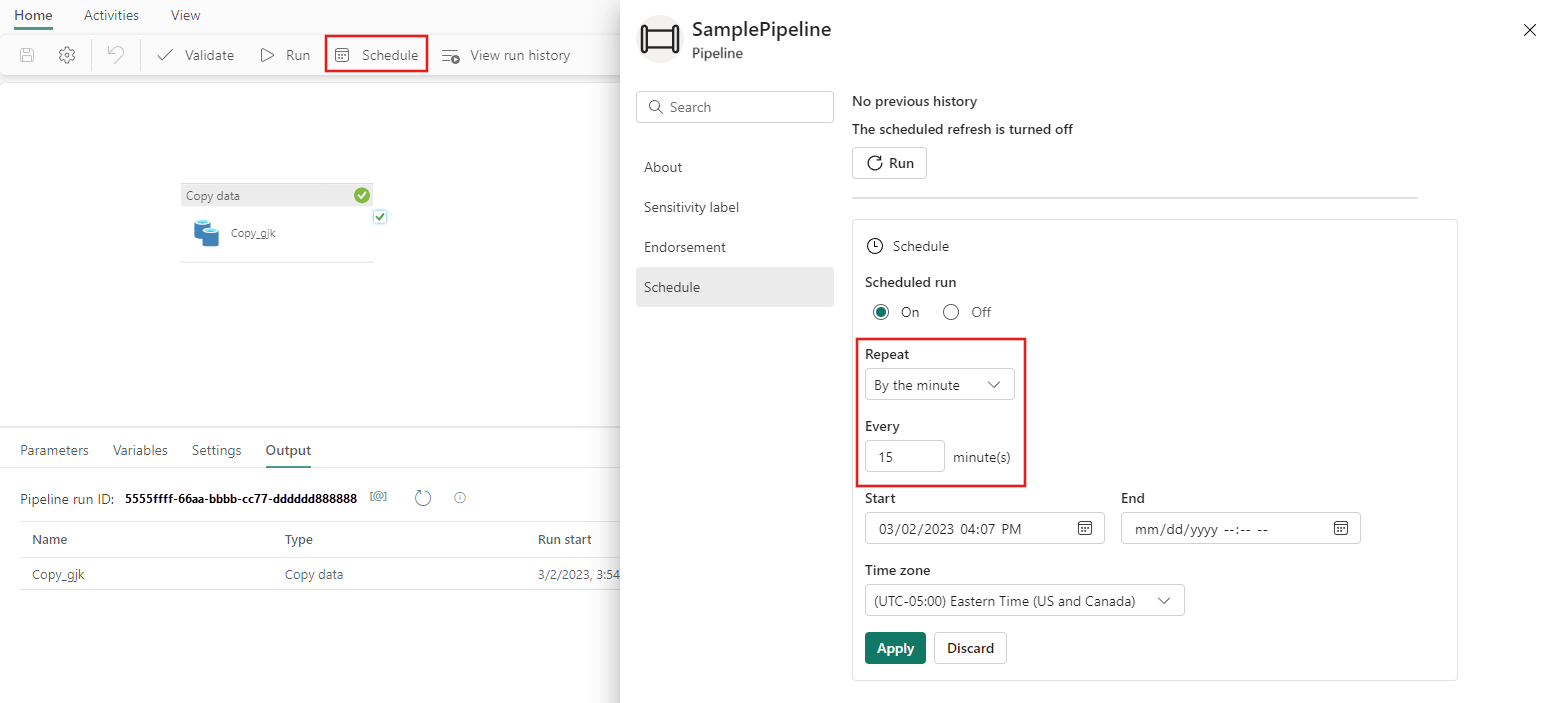Select the Schedule section in sidebar
This screenshot has width=1552, height=703.
pos(735,287)
